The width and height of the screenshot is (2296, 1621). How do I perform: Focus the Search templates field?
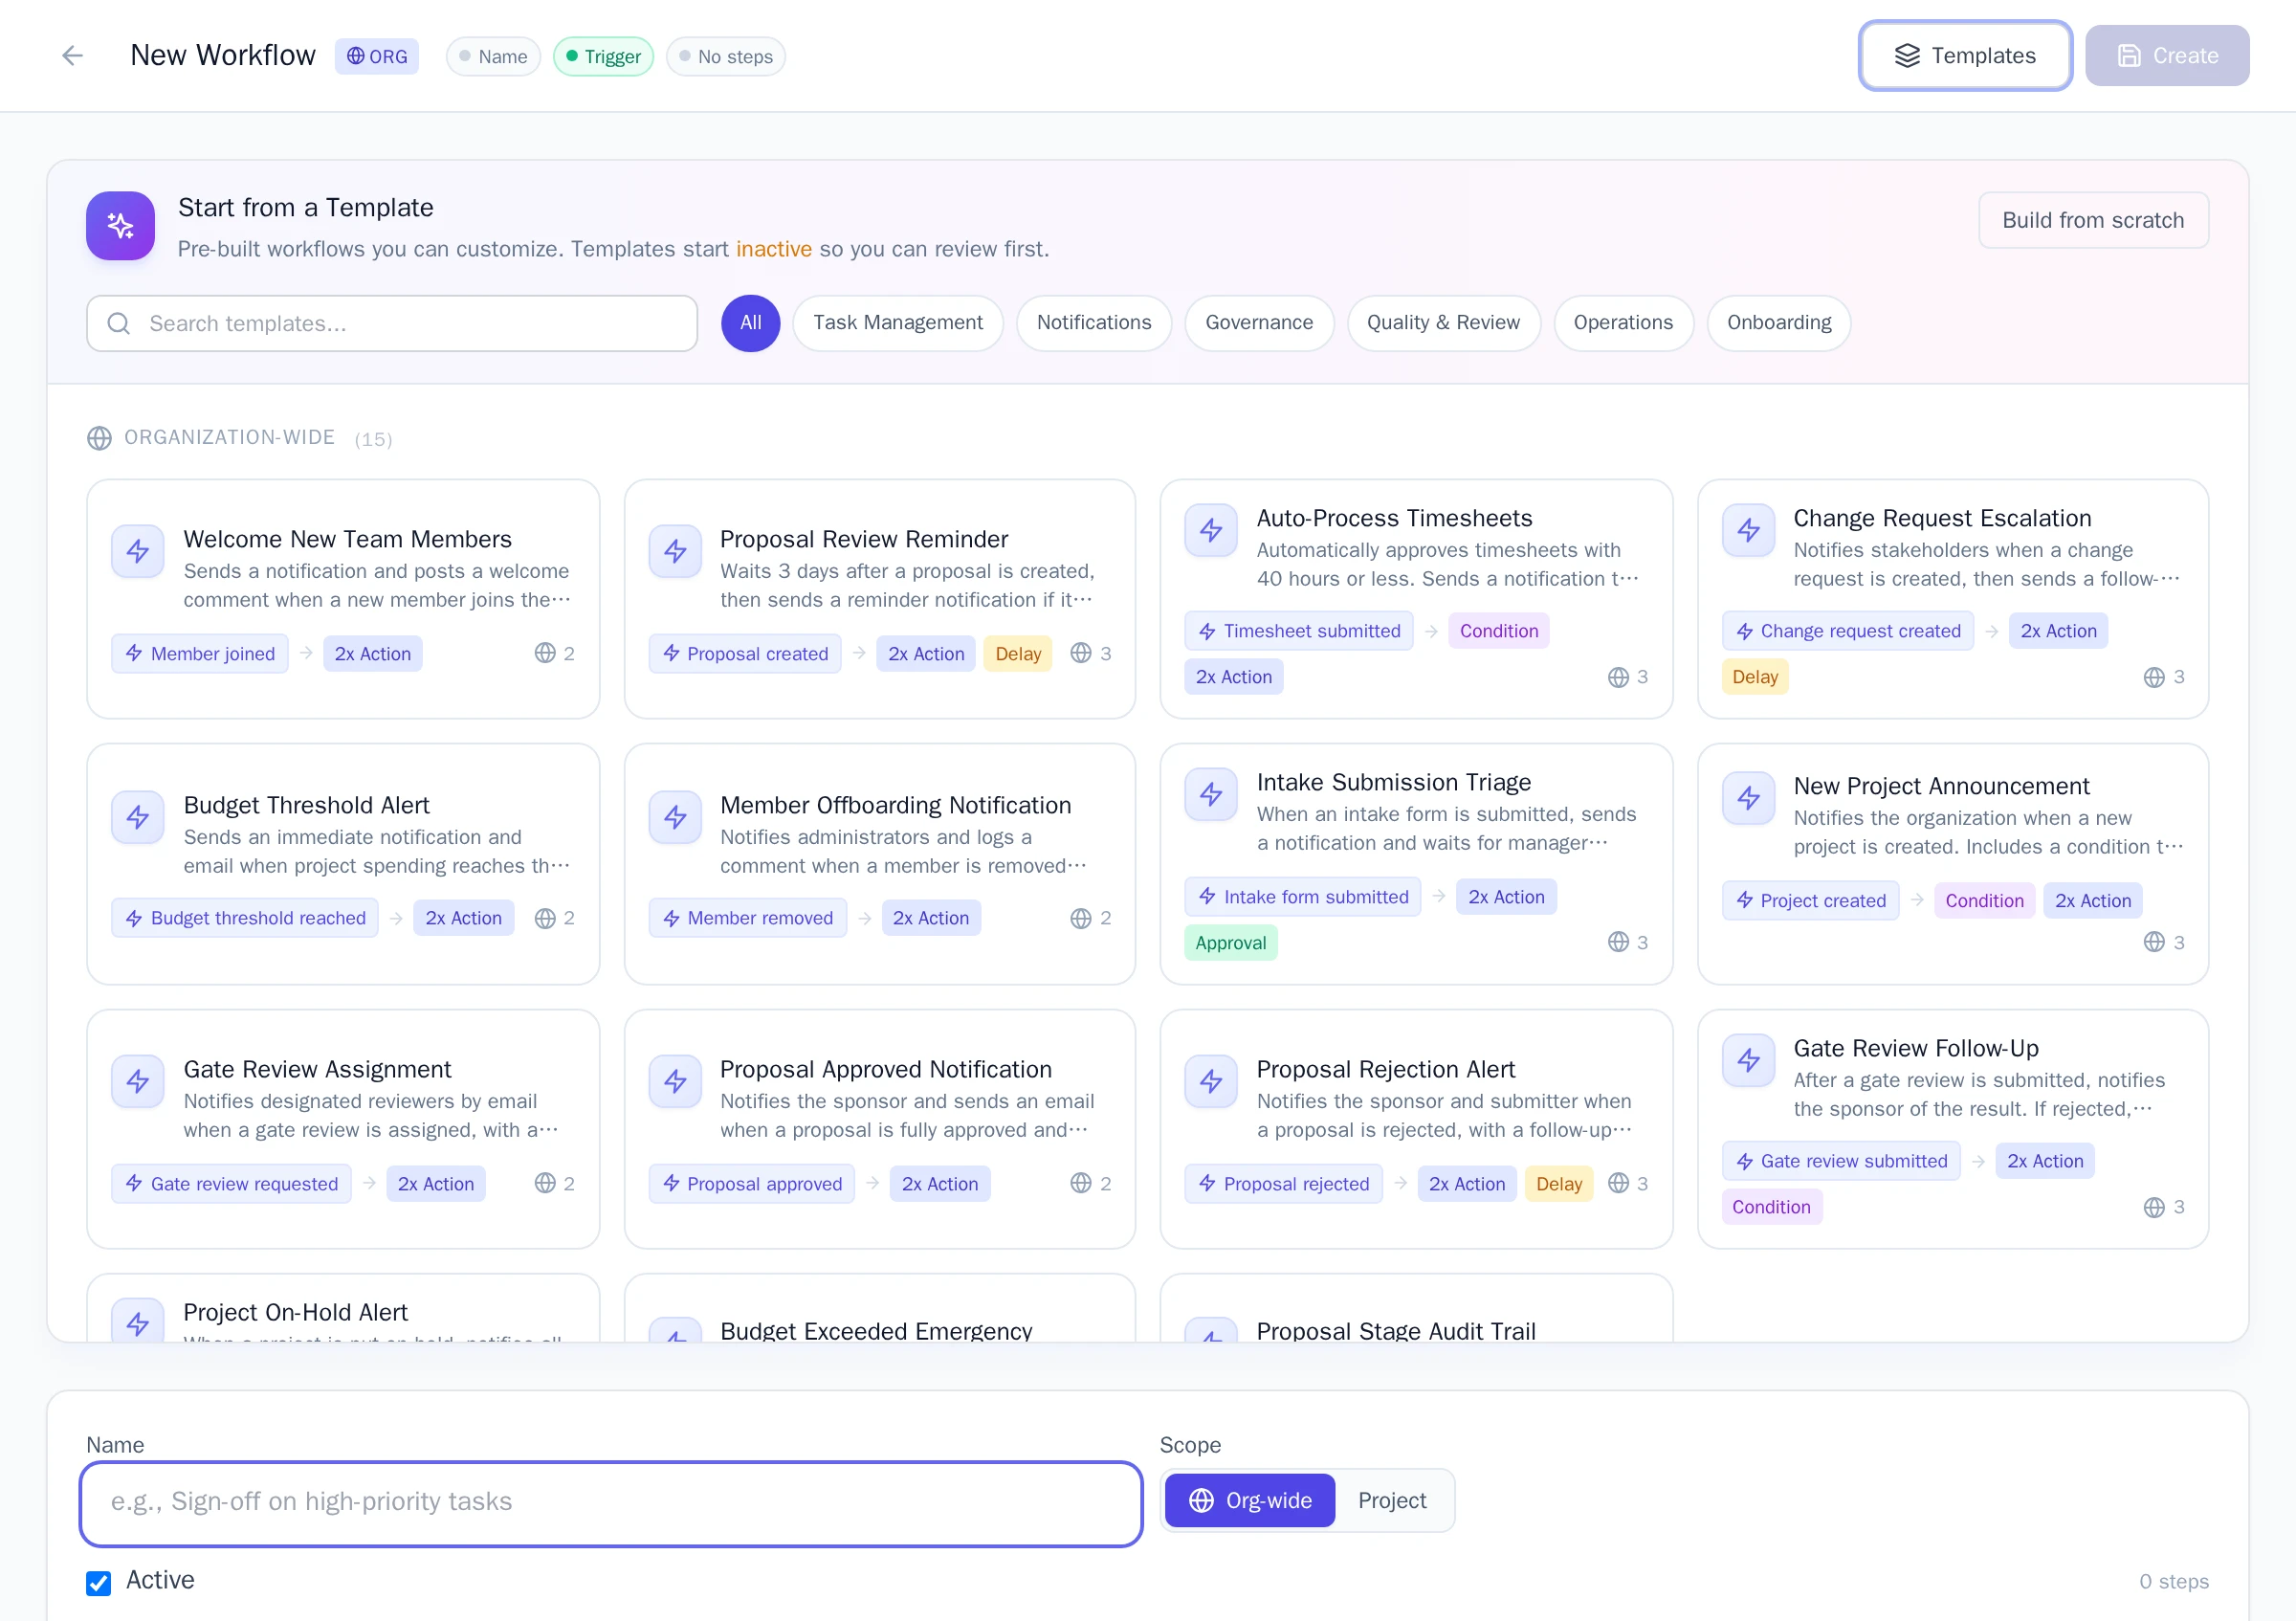point(392,323)
